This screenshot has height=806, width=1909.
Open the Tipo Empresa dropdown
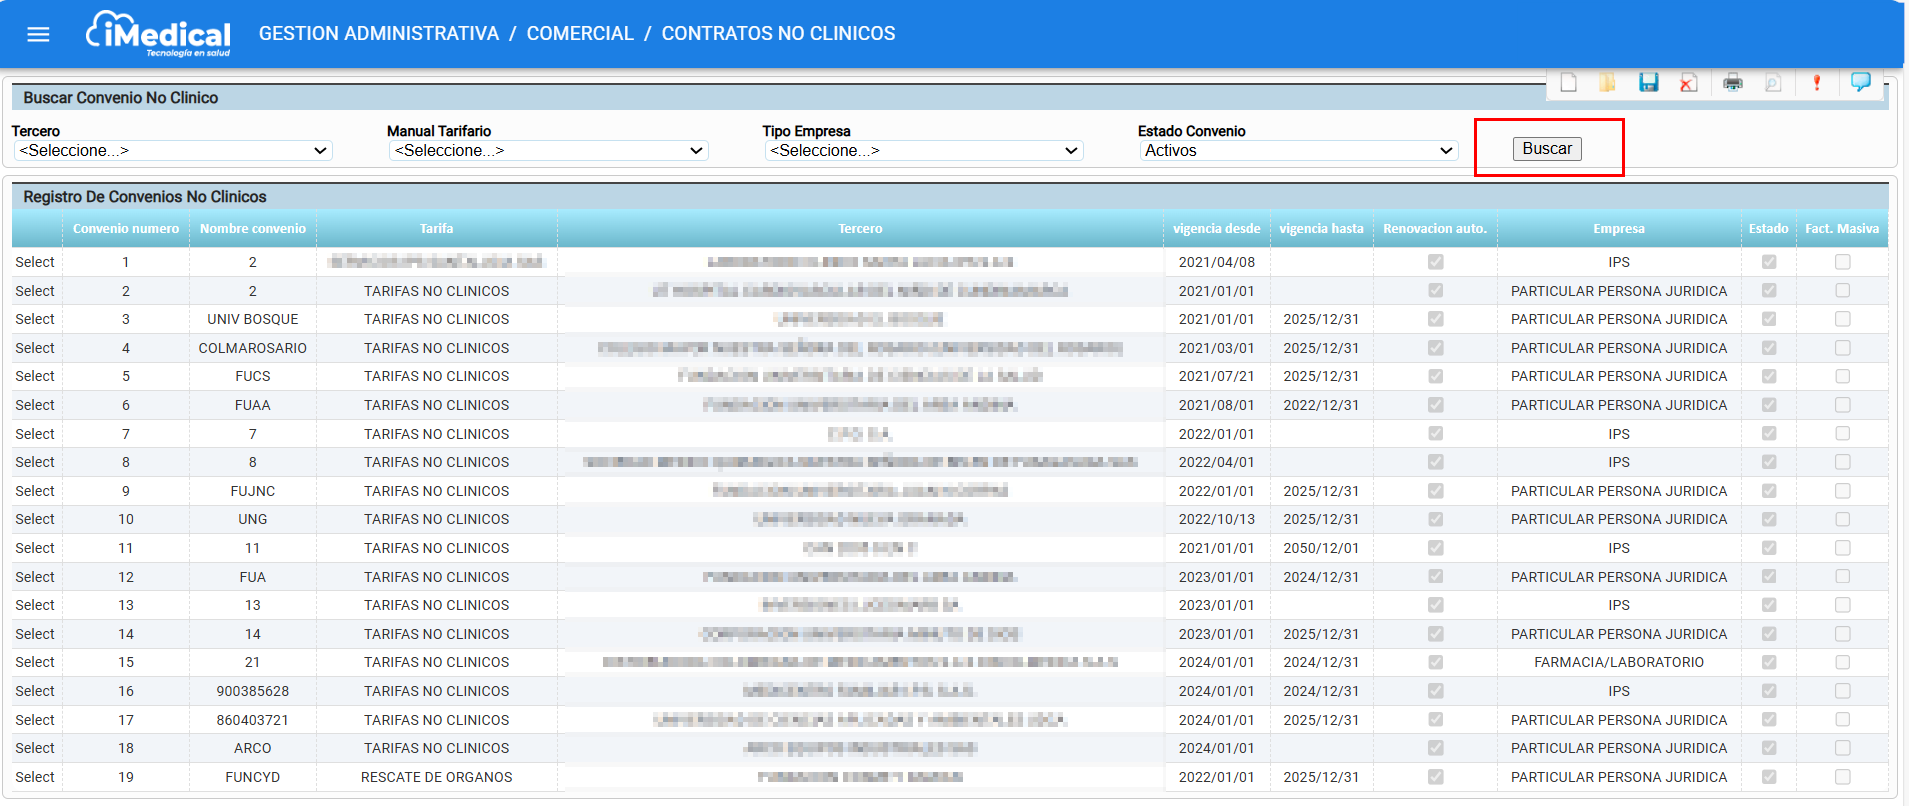coord(924,150)
